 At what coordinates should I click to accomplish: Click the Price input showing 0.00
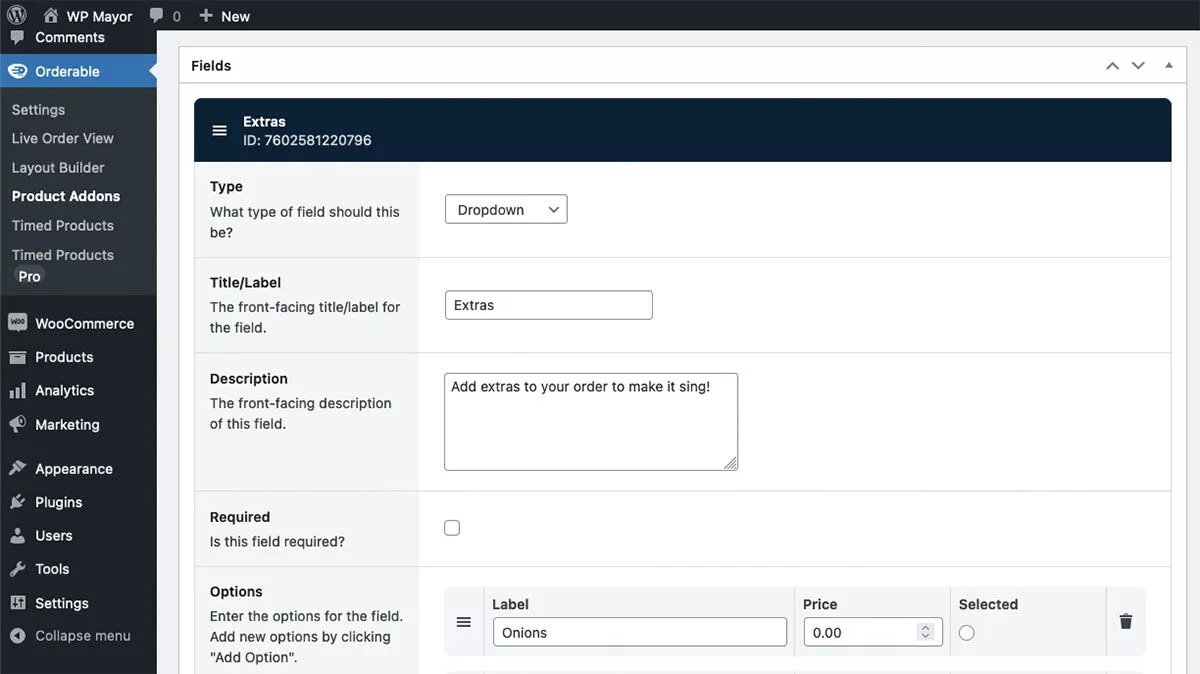click(873, 632)
